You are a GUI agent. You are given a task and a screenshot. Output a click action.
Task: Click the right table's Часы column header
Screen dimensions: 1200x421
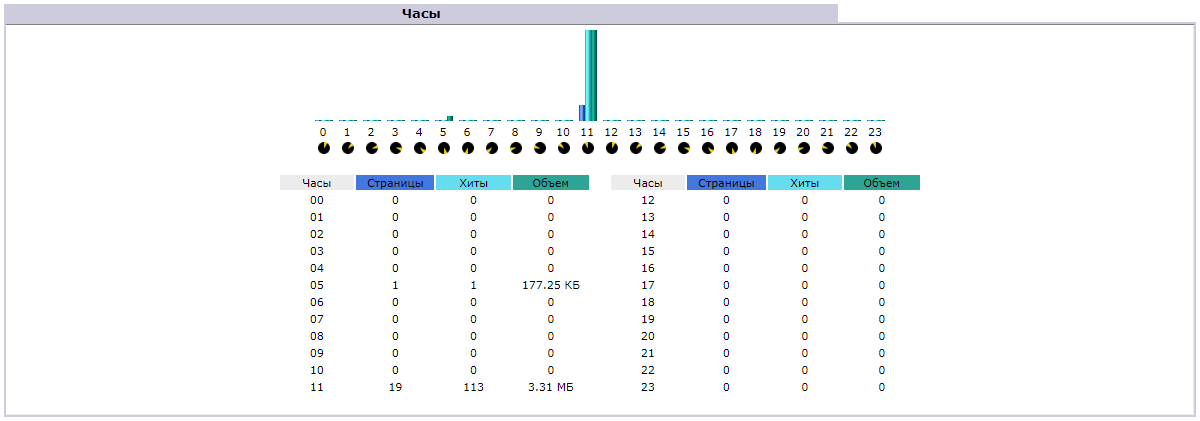click(647, 183)
